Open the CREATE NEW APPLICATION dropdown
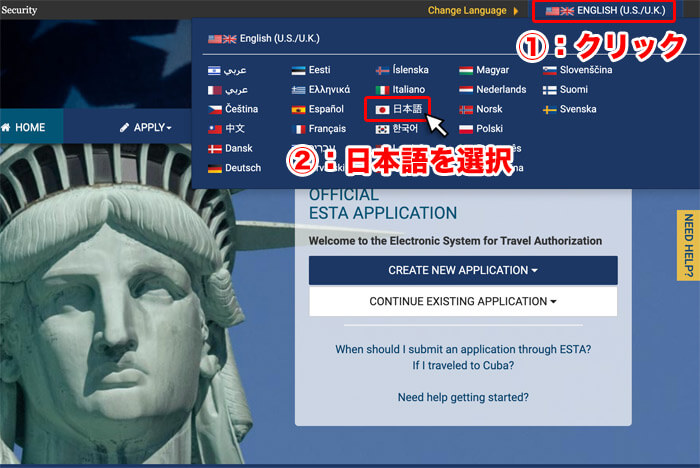This screenshot has height=468, width=700. pos(463,270)
